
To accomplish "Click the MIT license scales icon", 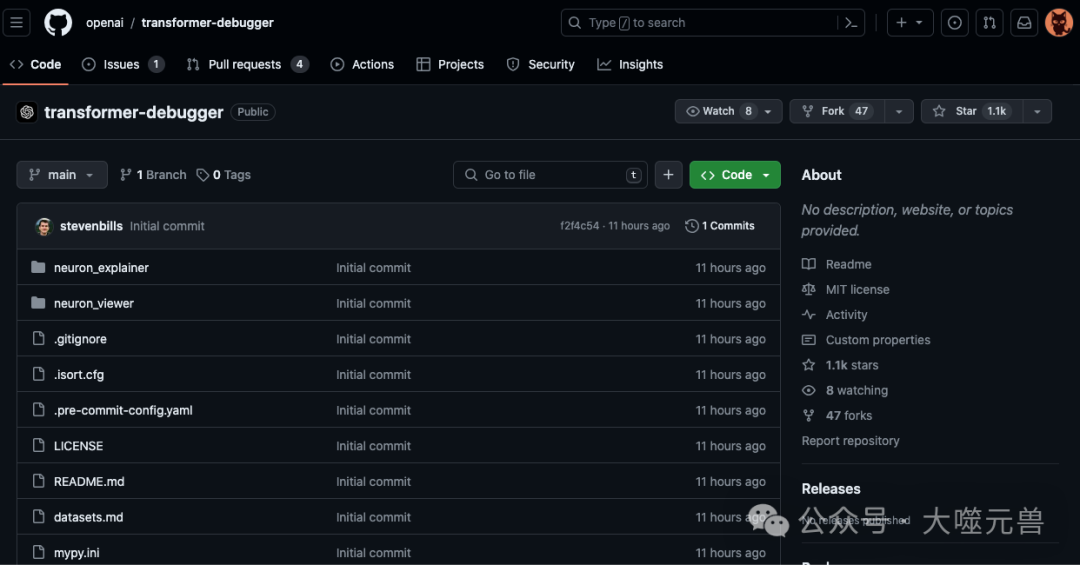I will pyautogui.click(x=809, y=289).
